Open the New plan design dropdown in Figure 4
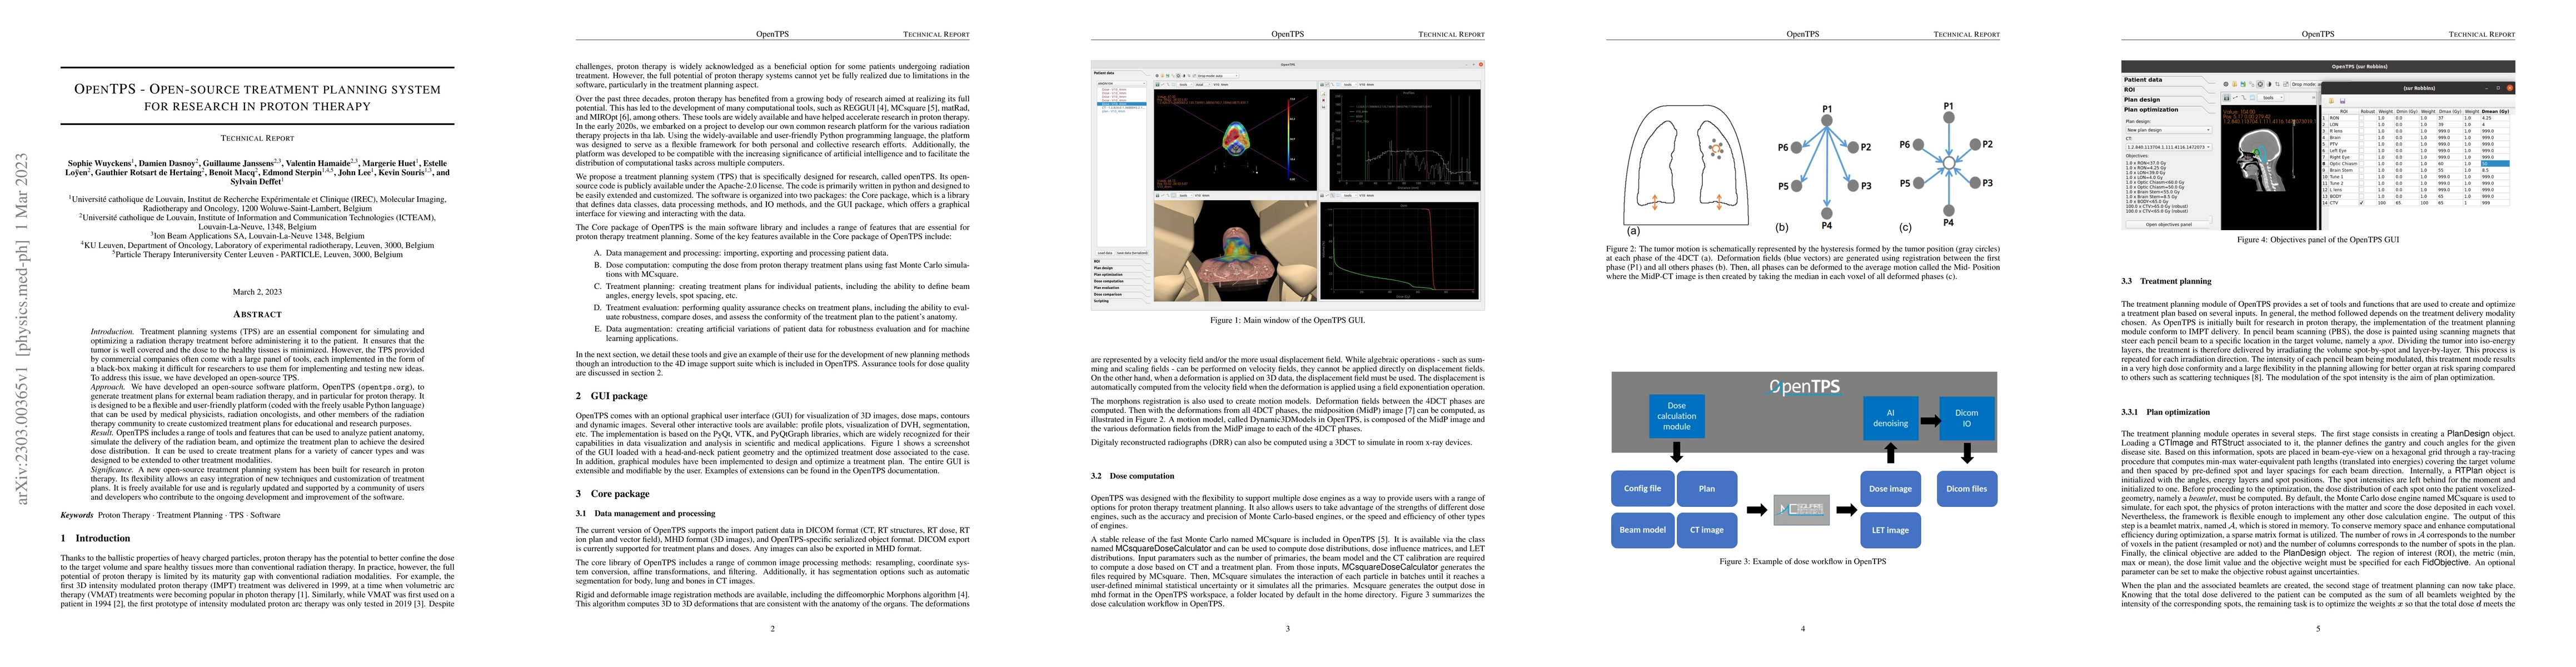Image resolution: width=2576 pixels, height=667 pixels. 2169,130
